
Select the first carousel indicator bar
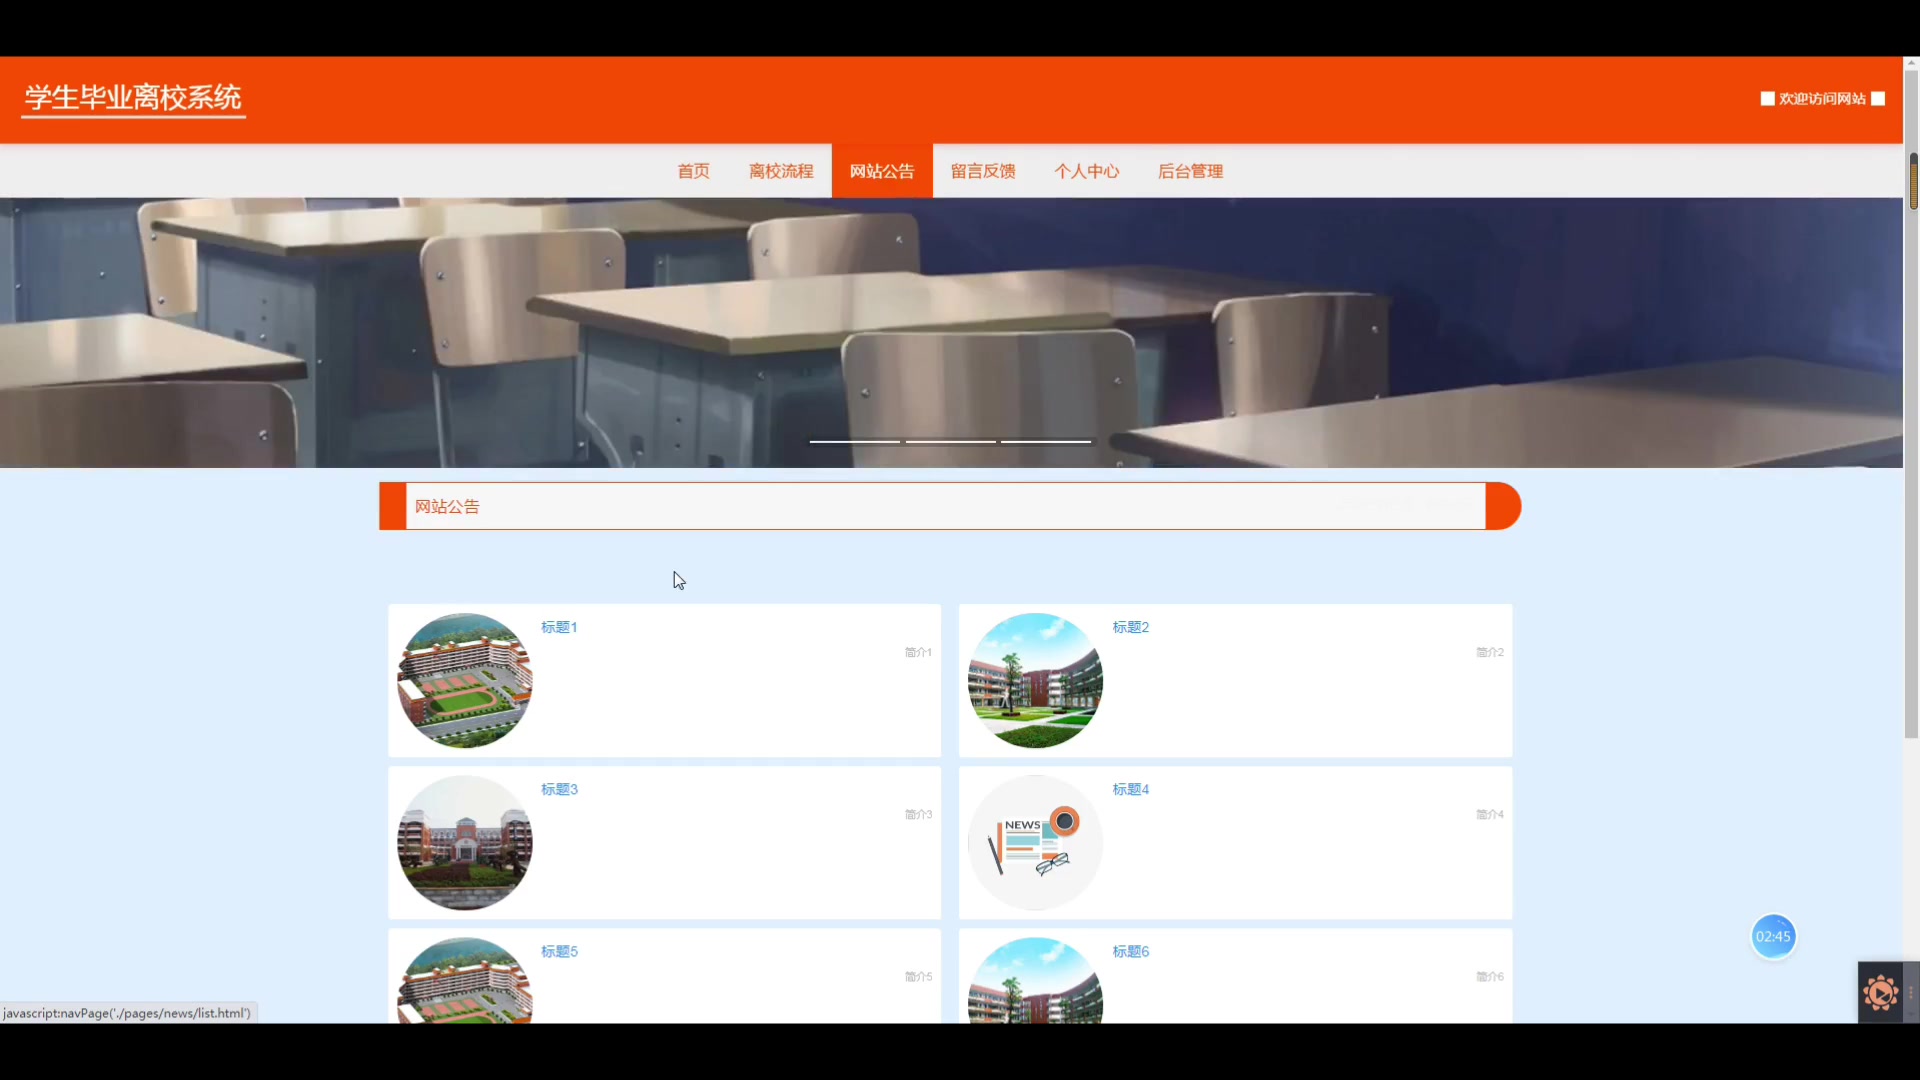(x=855, y=441)
